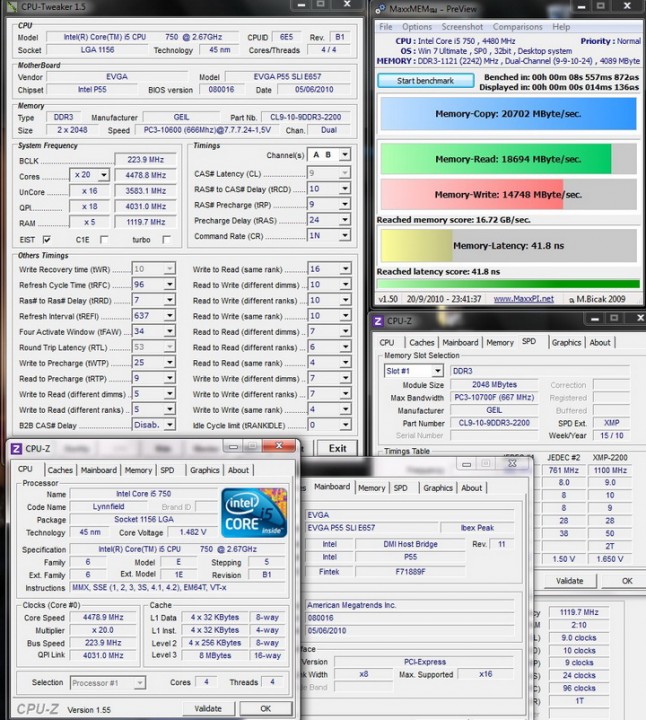This screenshot has width=646, height=720.
Task: Open the Cores multiplier x 20 dropdown
Action: pyautogui.click(x=104, y=175)
